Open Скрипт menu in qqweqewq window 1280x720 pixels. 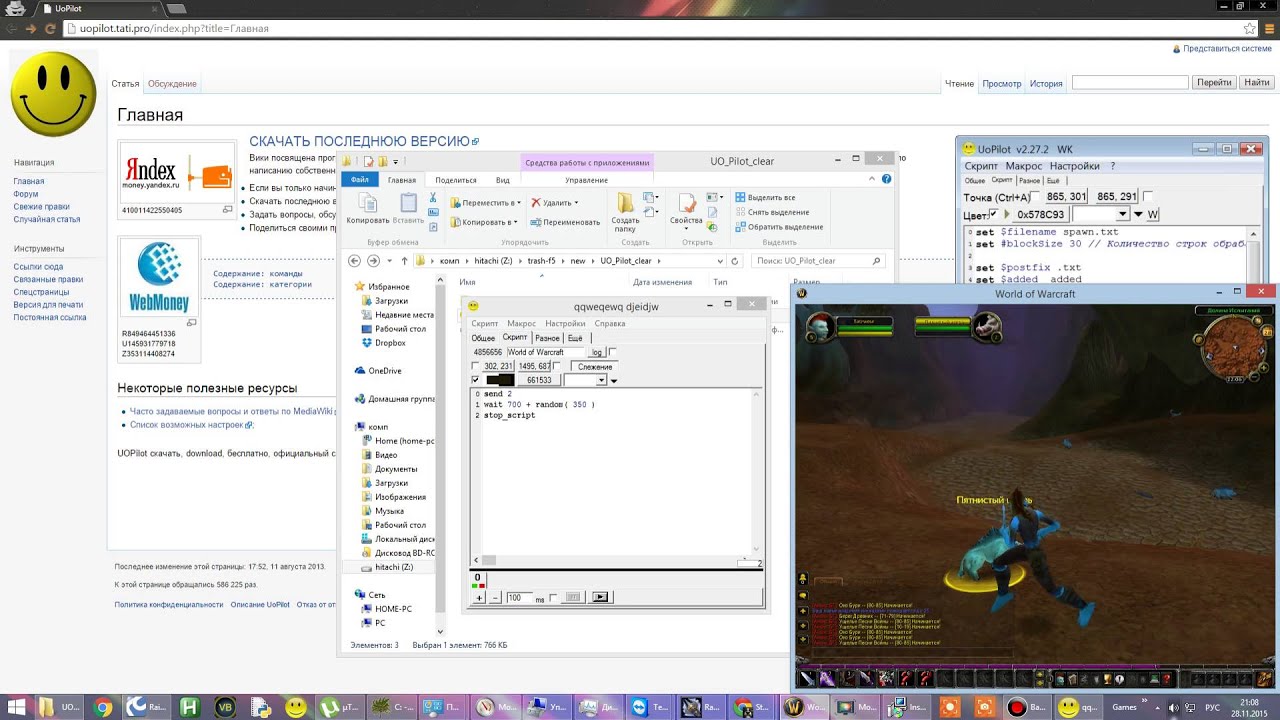[485, 324]
